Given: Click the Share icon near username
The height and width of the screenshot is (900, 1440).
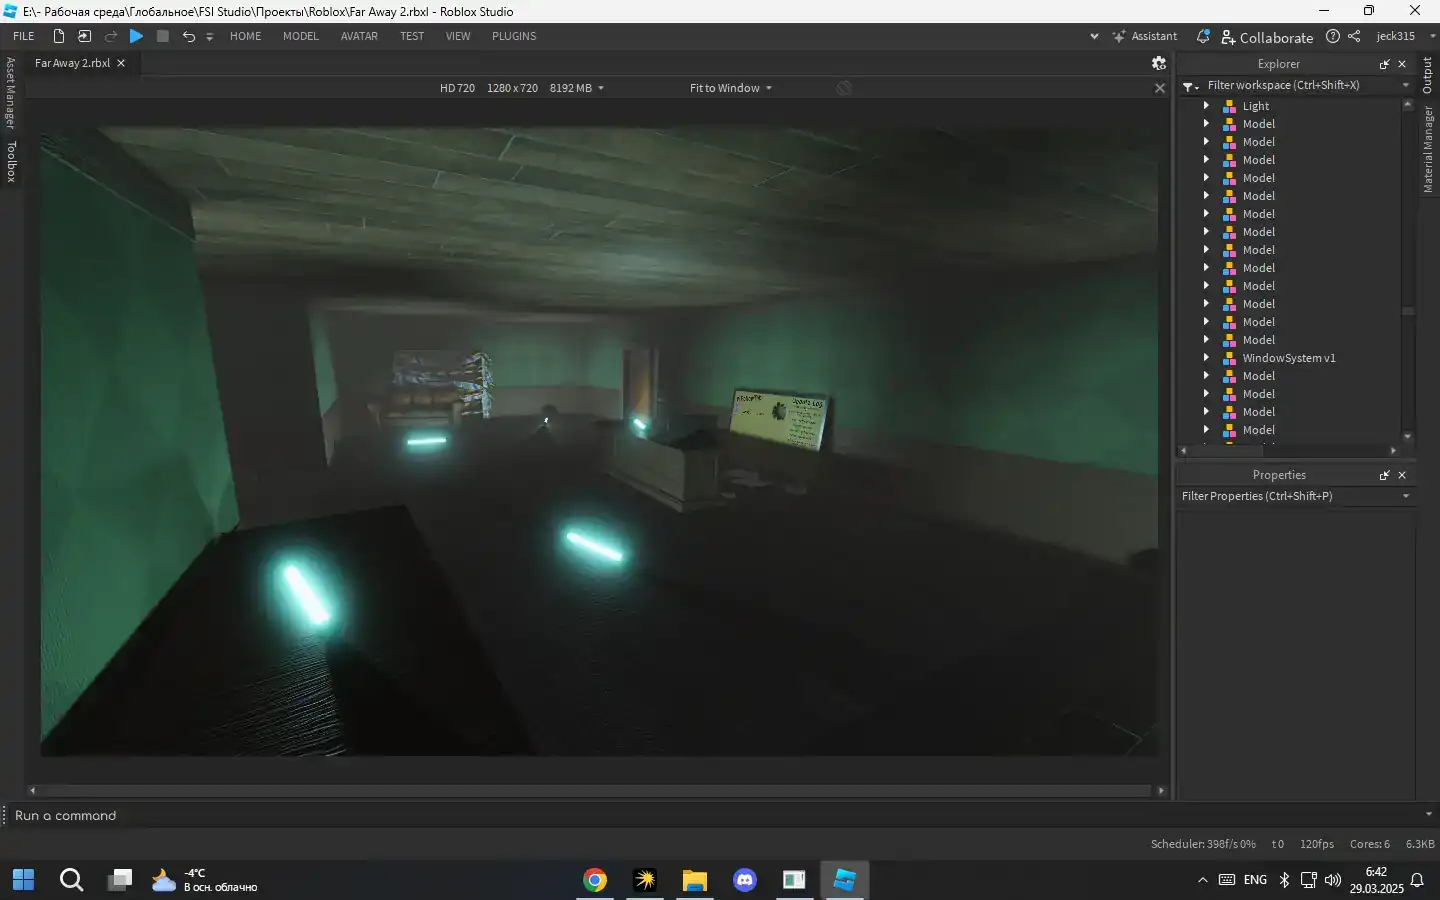Looking at the screenshot, I should (1354, 36).
